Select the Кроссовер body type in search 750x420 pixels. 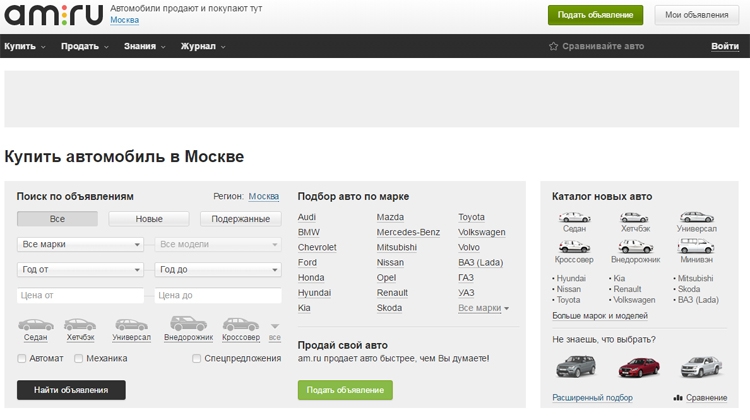[241, 330]
